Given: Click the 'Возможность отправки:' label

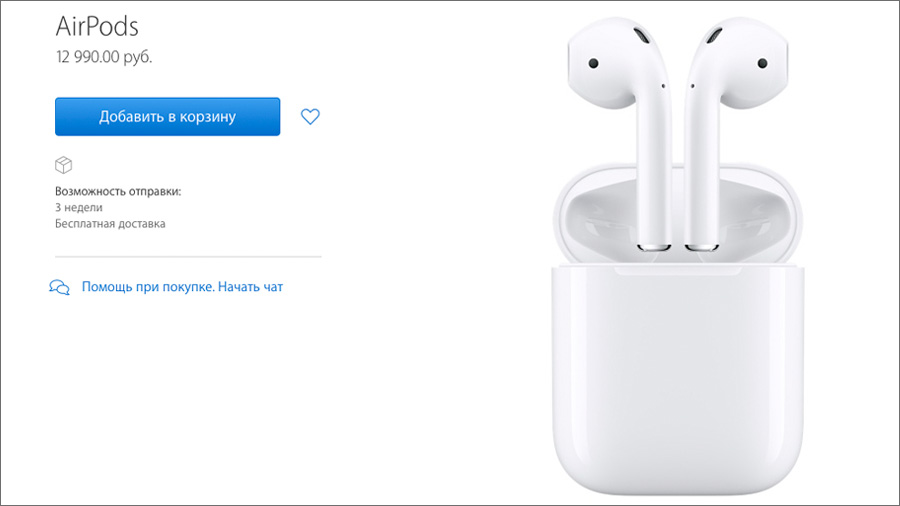Looking at the screenshot, I should coord(118,191).
